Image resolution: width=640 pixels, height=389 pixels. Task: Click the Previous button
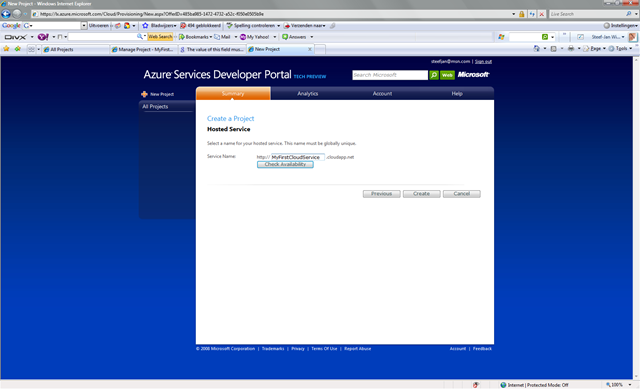point(382,194)
